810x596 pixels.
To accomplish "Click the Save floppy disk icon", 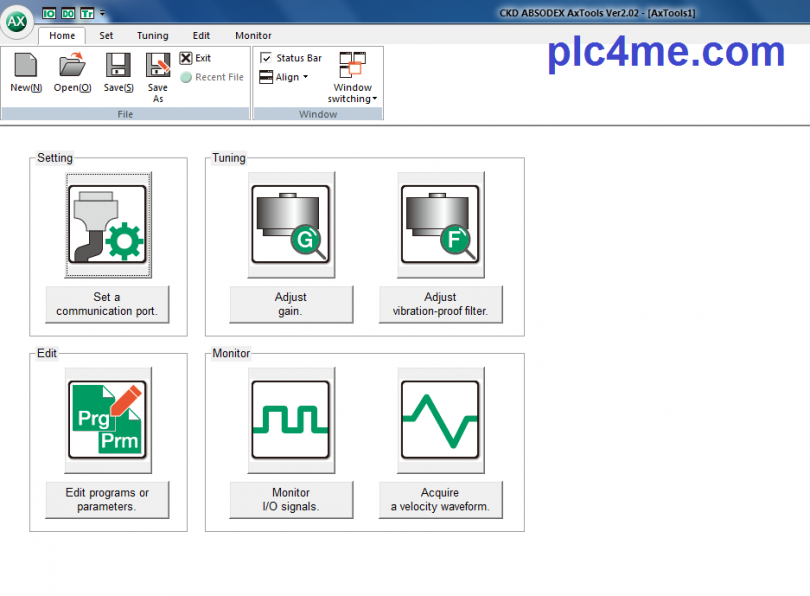I will pos(118,66).
